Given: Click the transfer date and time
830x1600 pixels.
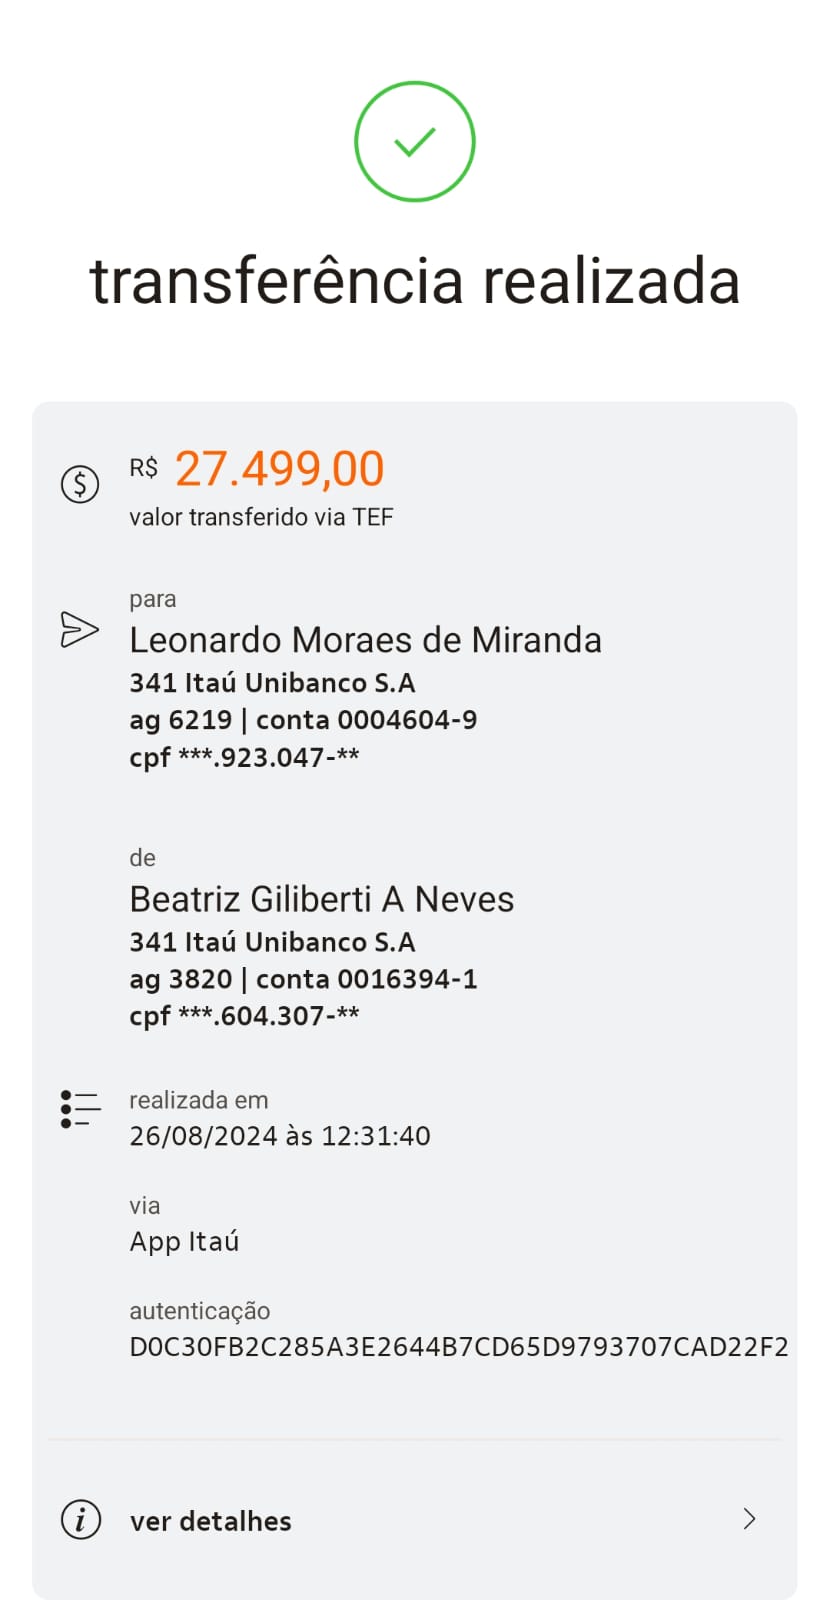Looking at the screenshot, I should 280,1136.
